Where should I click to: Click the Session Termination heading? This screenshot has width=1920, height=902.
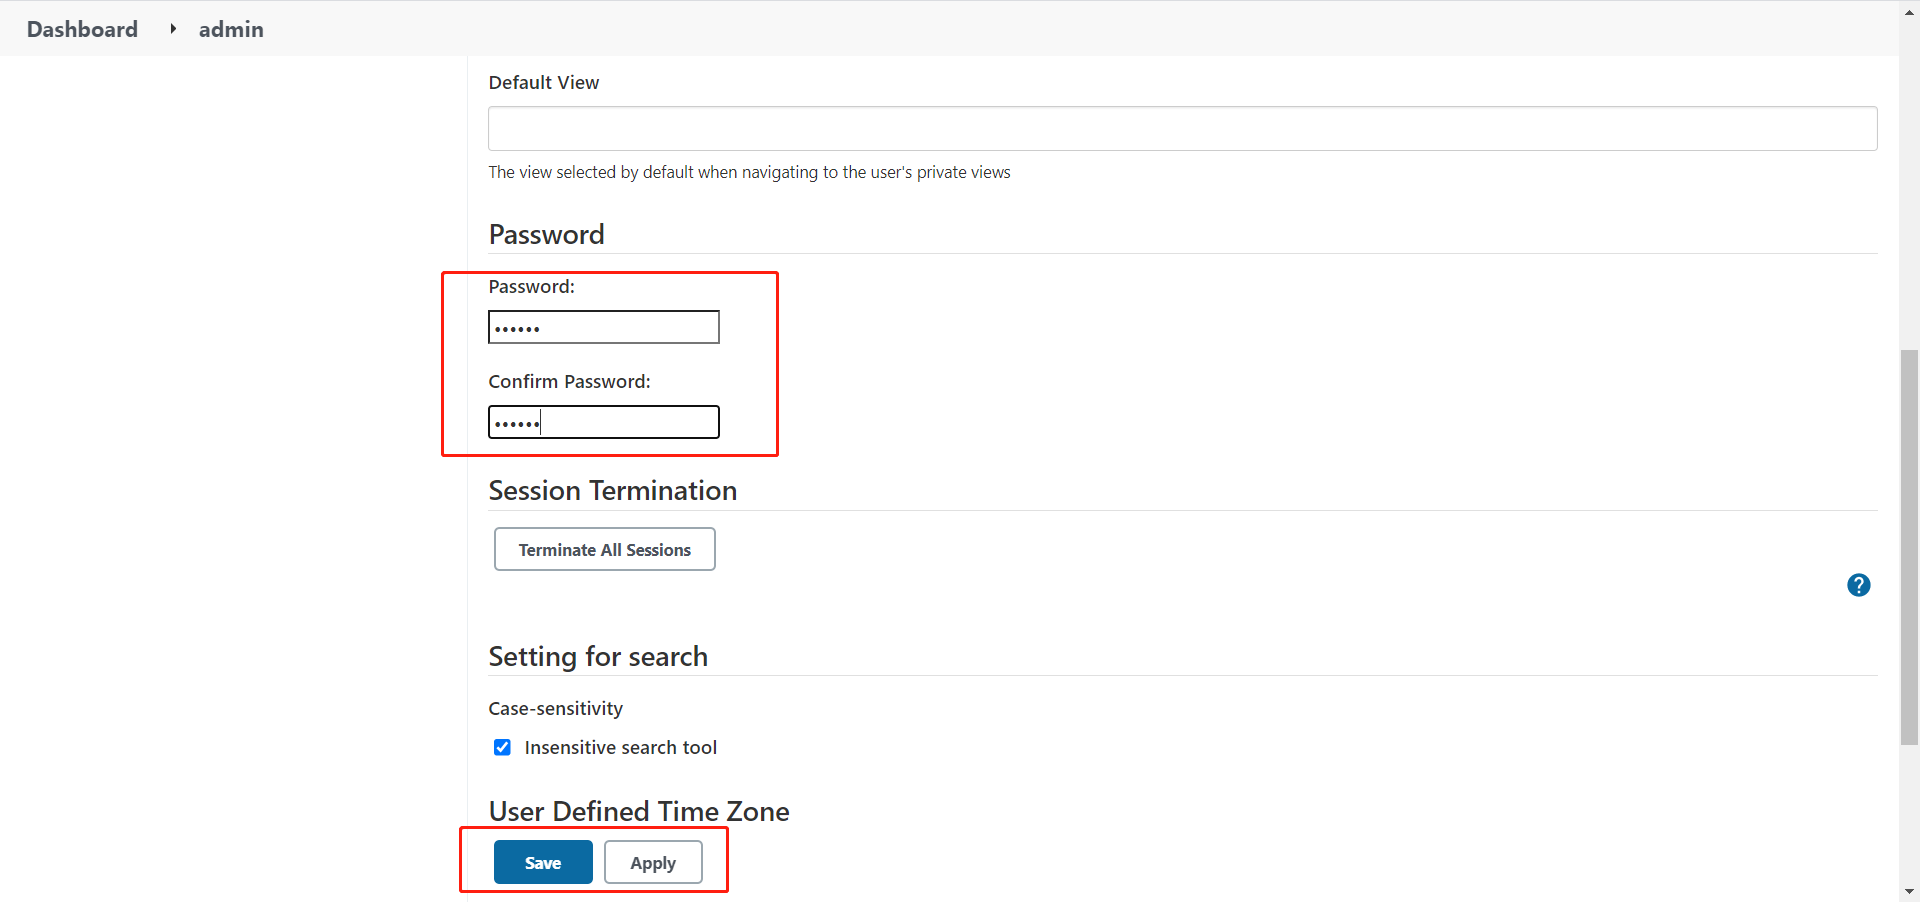pyautogui.click(x=612, y=490)
